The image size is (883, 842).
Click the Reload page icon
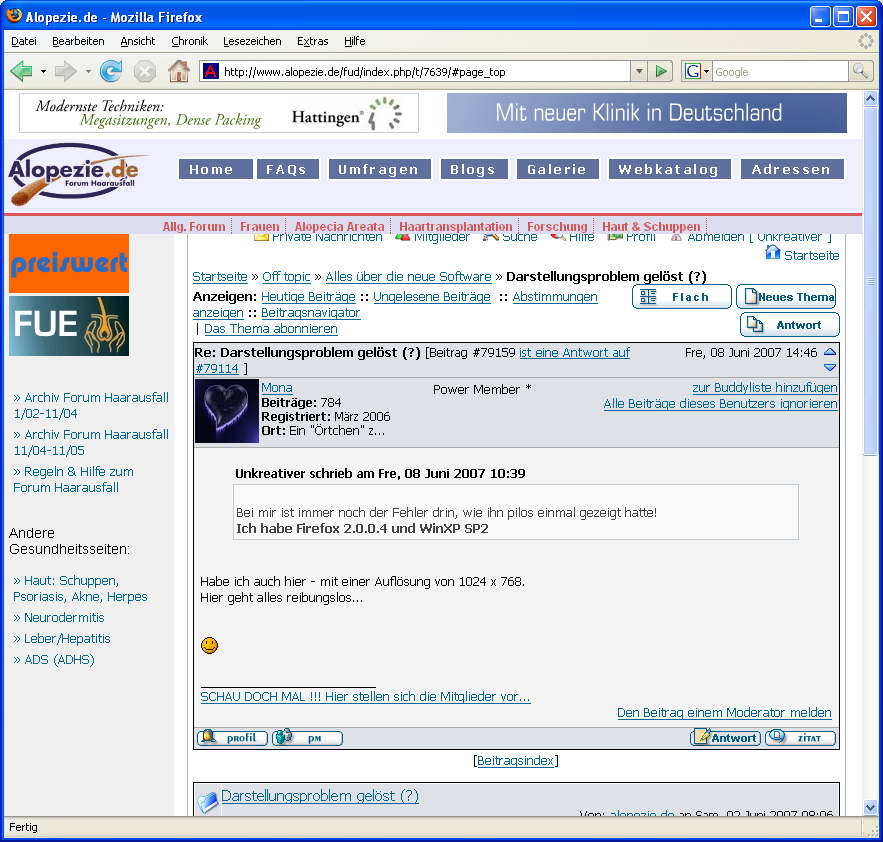111,71
